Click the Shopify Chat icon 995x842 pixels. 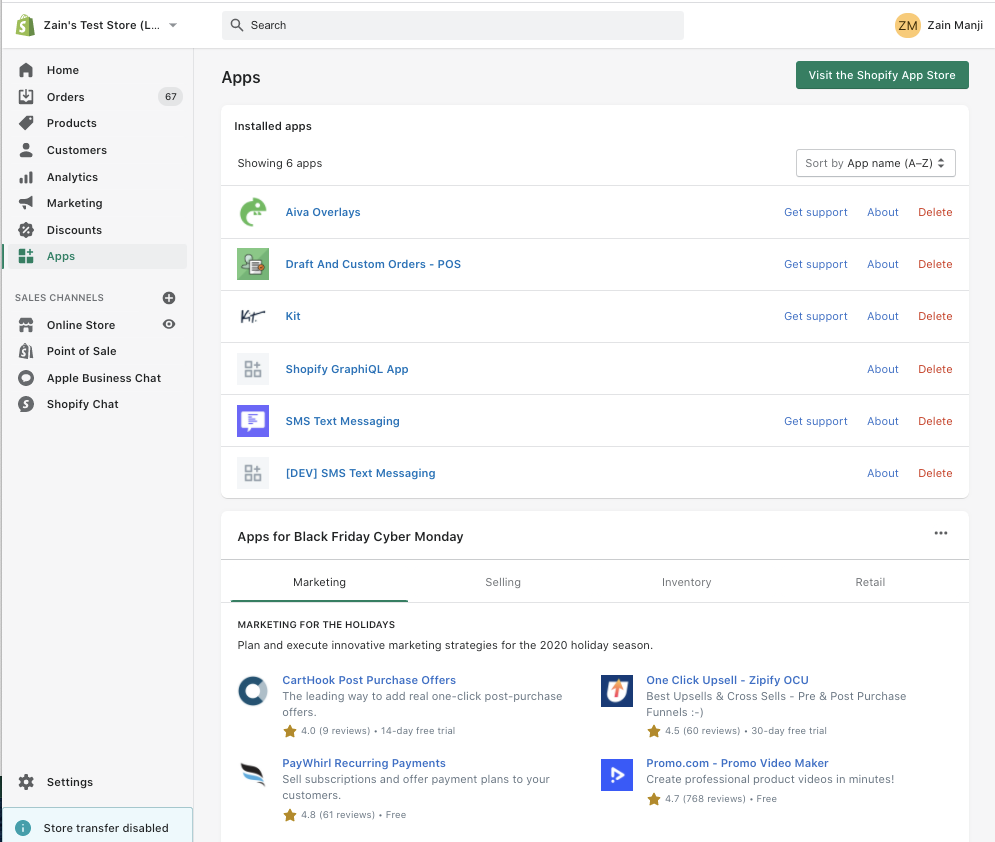tap(26, 404)
